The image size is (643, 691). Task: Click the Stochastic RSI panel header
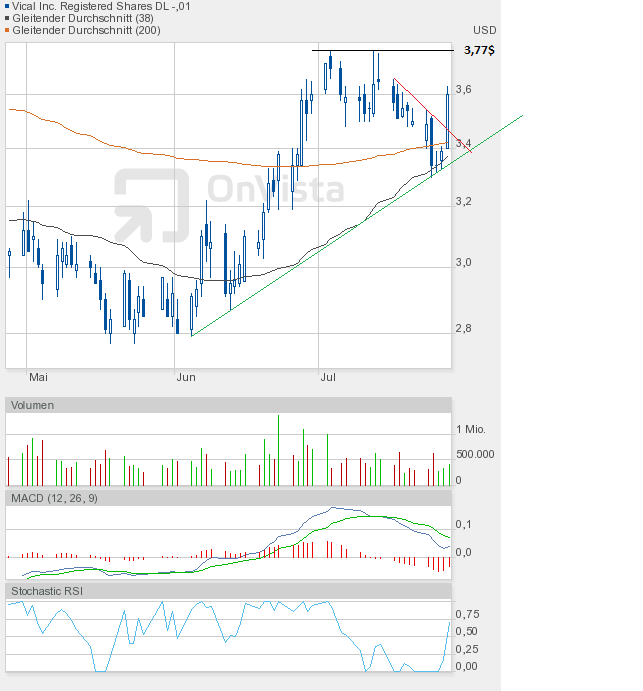coord(228,591)
